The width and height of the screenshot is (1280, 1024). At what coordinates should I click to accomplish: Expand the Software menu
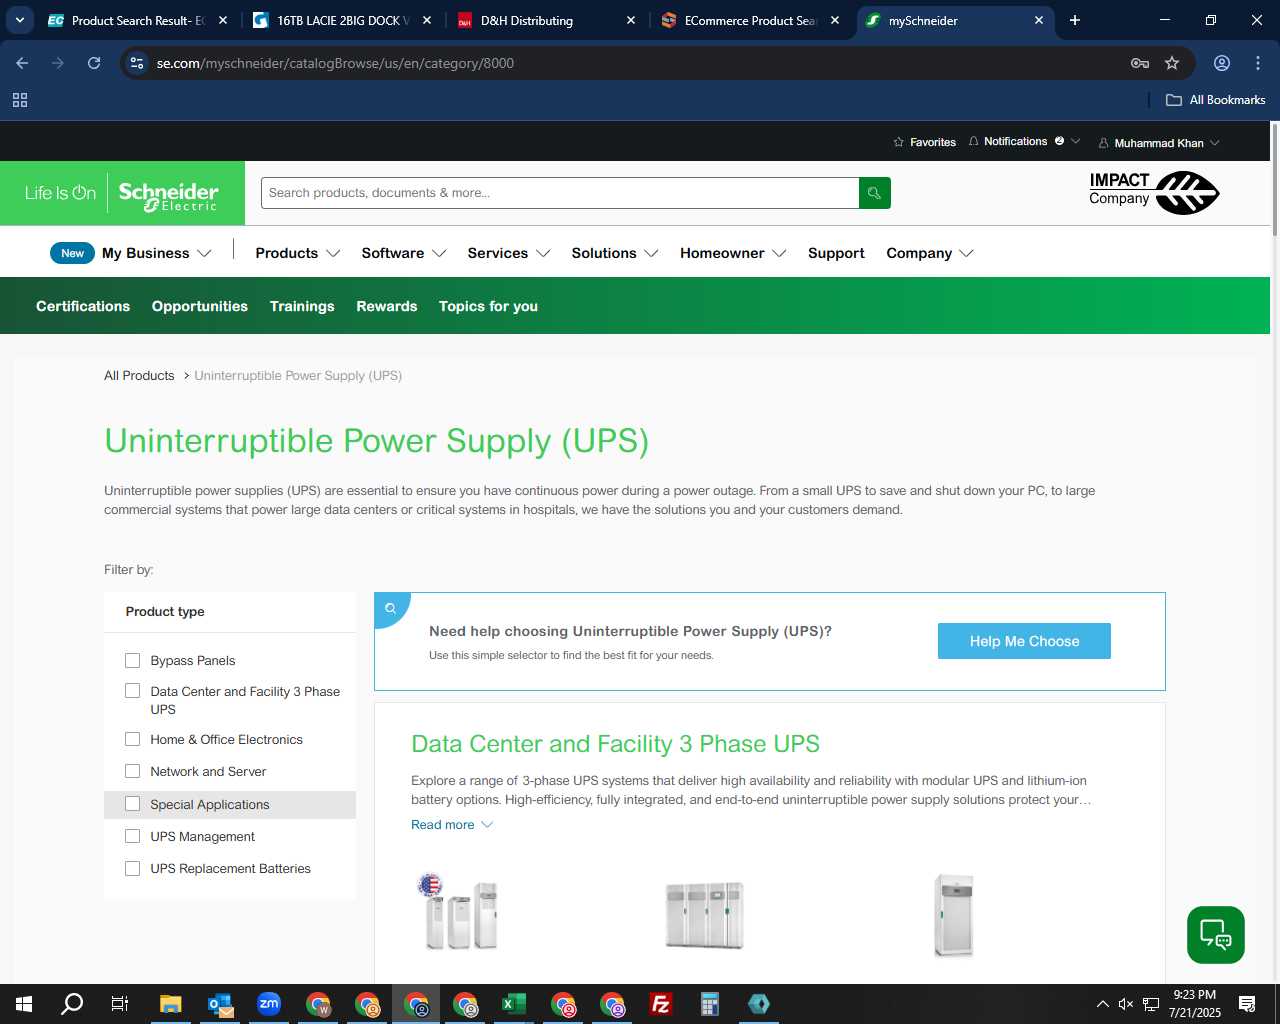[404, 253]
